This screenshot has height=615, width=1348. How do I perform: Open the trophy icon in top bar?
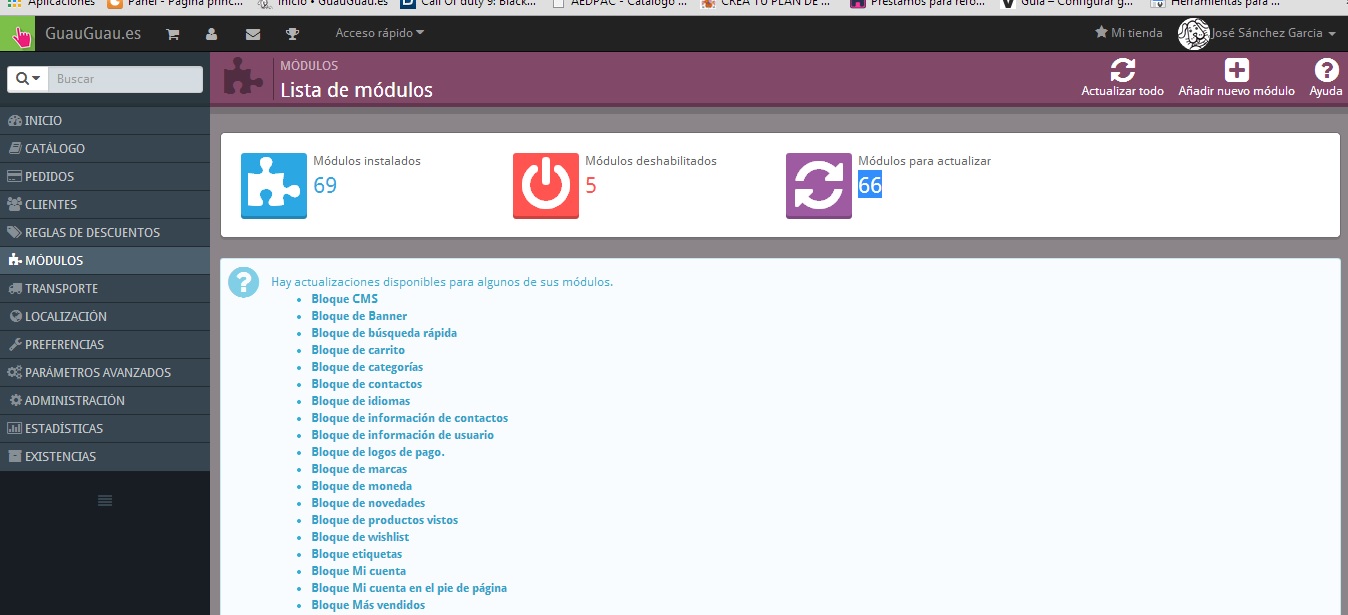pos(292,34)
